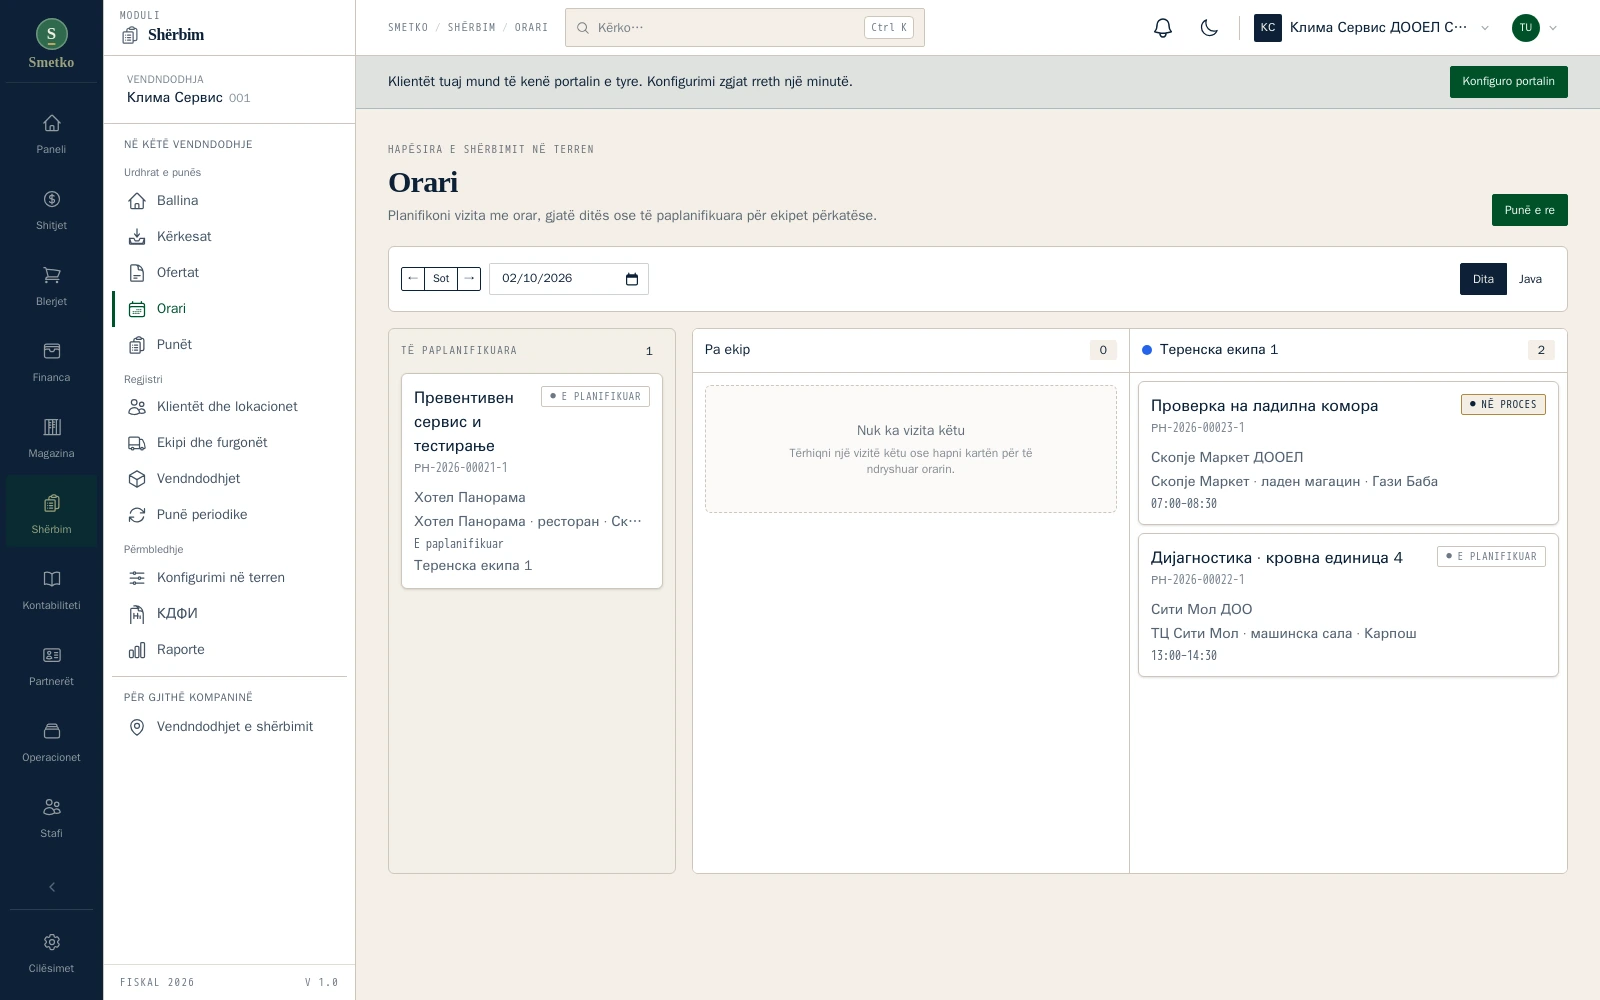Open Blerjet cart module
1600x1000 pixels.
(51, 287)
